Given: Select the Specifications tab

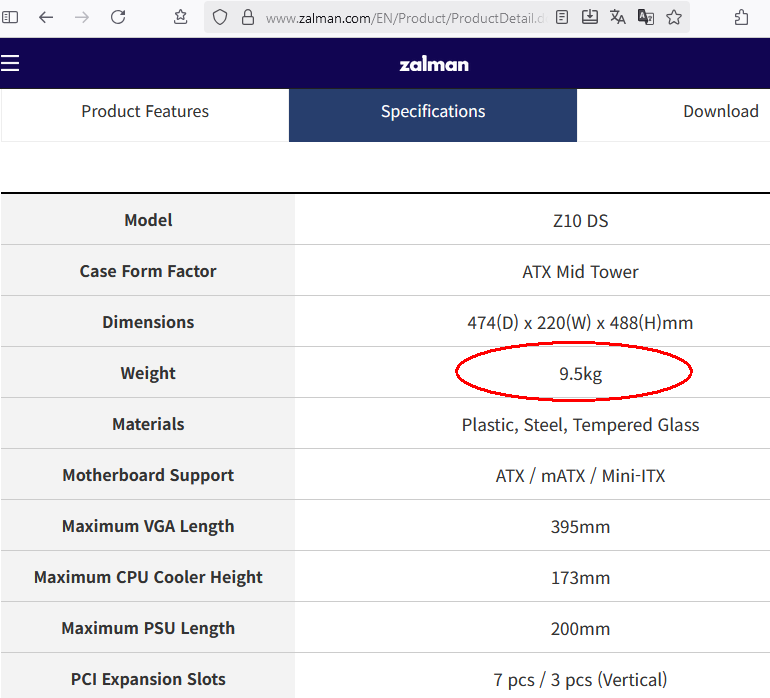Looking at the screenshot, I should [433, 112].
